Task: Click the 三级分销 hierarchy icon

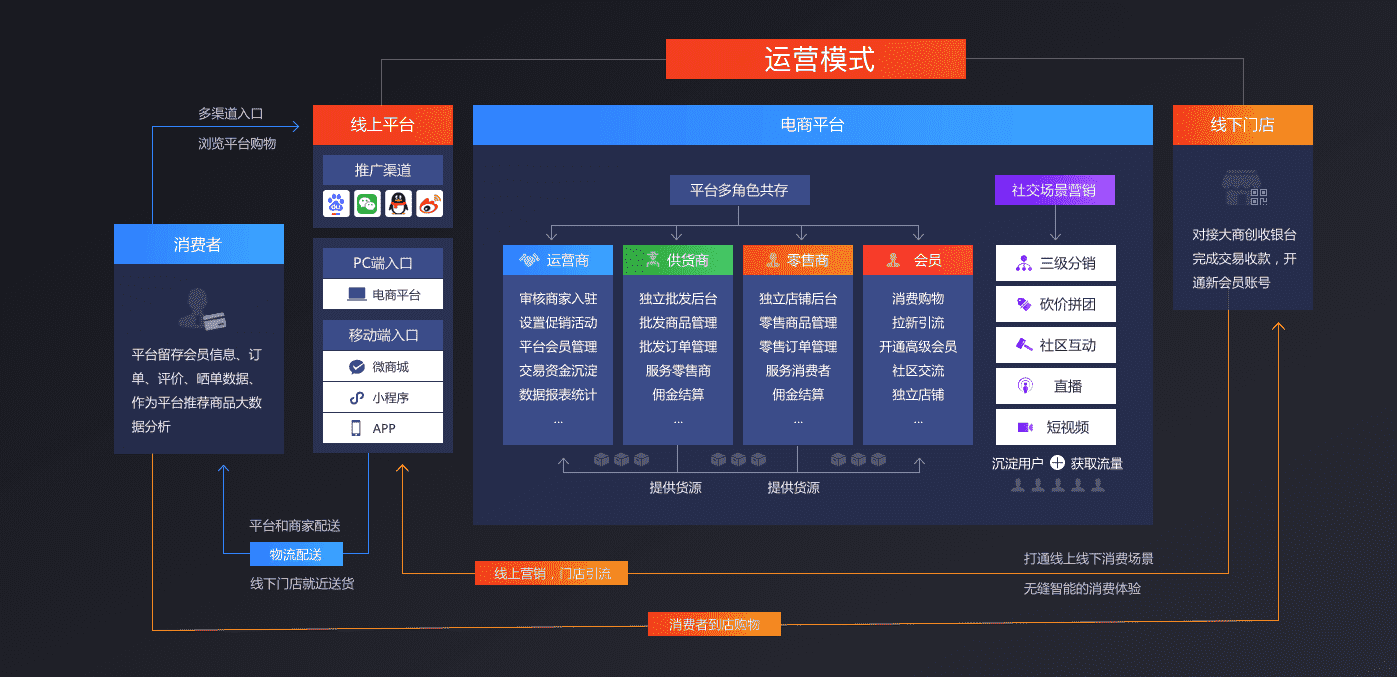Action: point(1024,264)
